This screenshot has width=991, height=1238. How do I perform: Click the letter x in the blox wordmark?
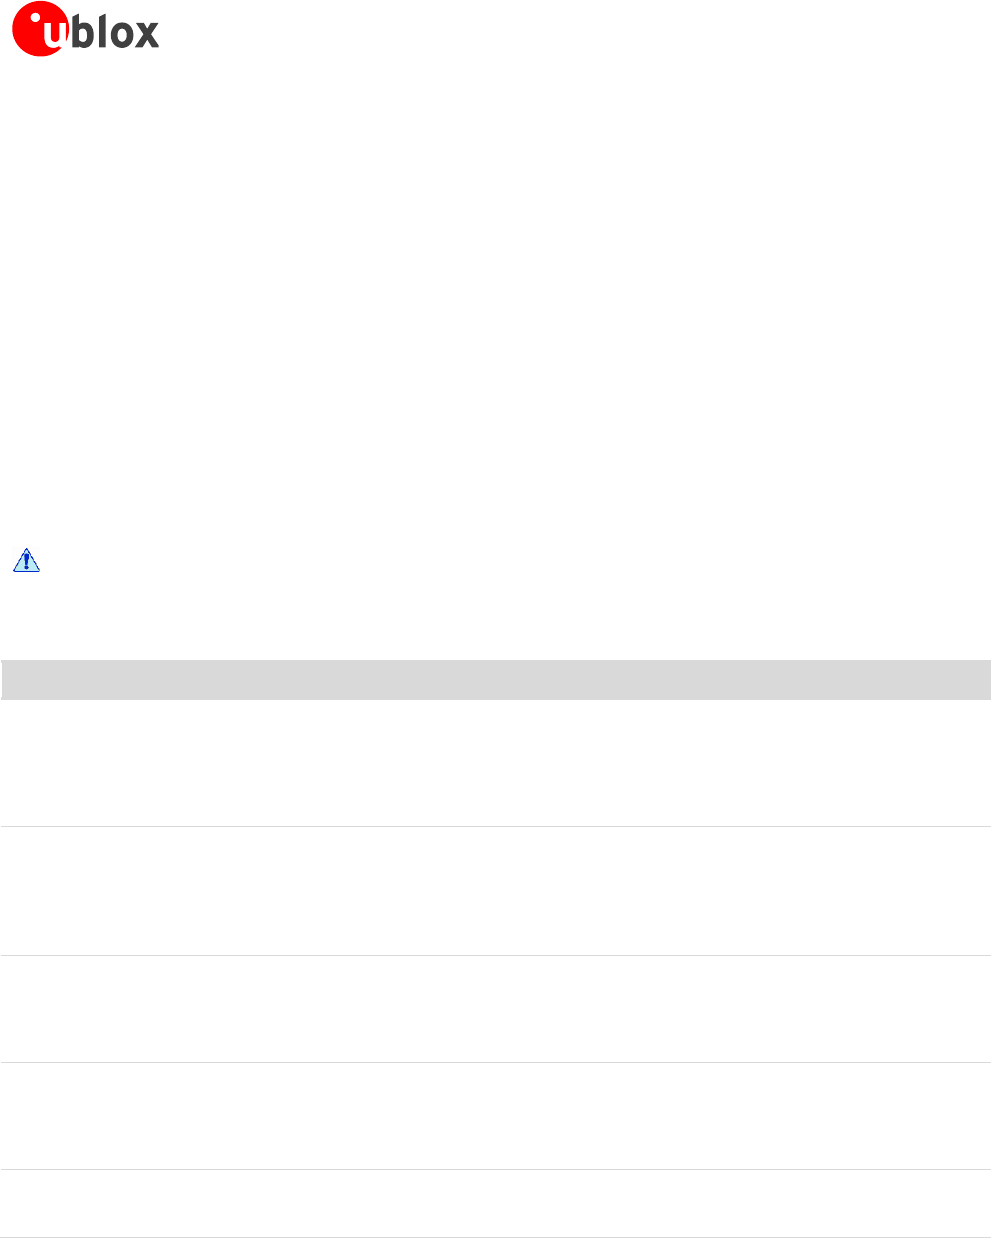point(144,35)
